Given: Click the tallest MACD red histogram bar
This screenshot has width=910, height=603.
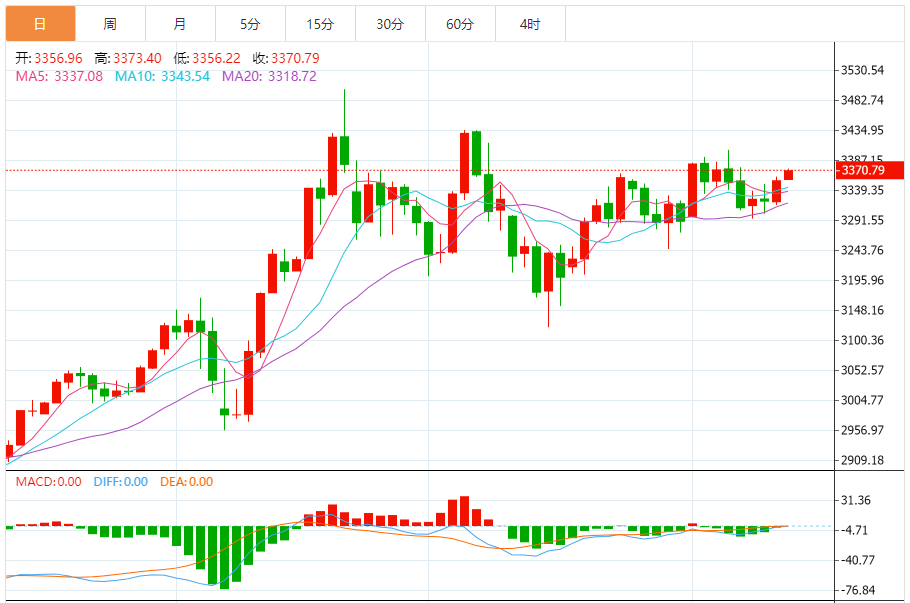Looking at the screenshot, I should (x=464, y=511).
